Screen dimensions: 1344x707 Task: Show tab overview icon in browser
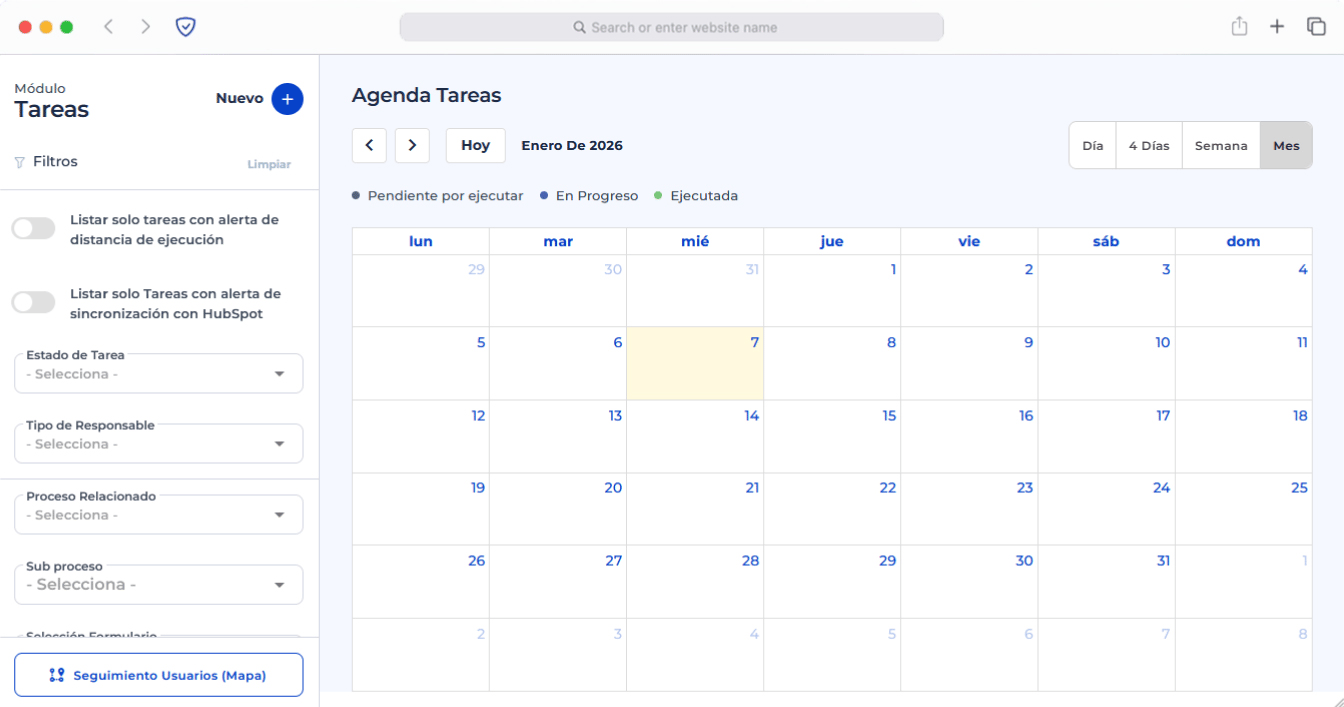(1316, 27)
